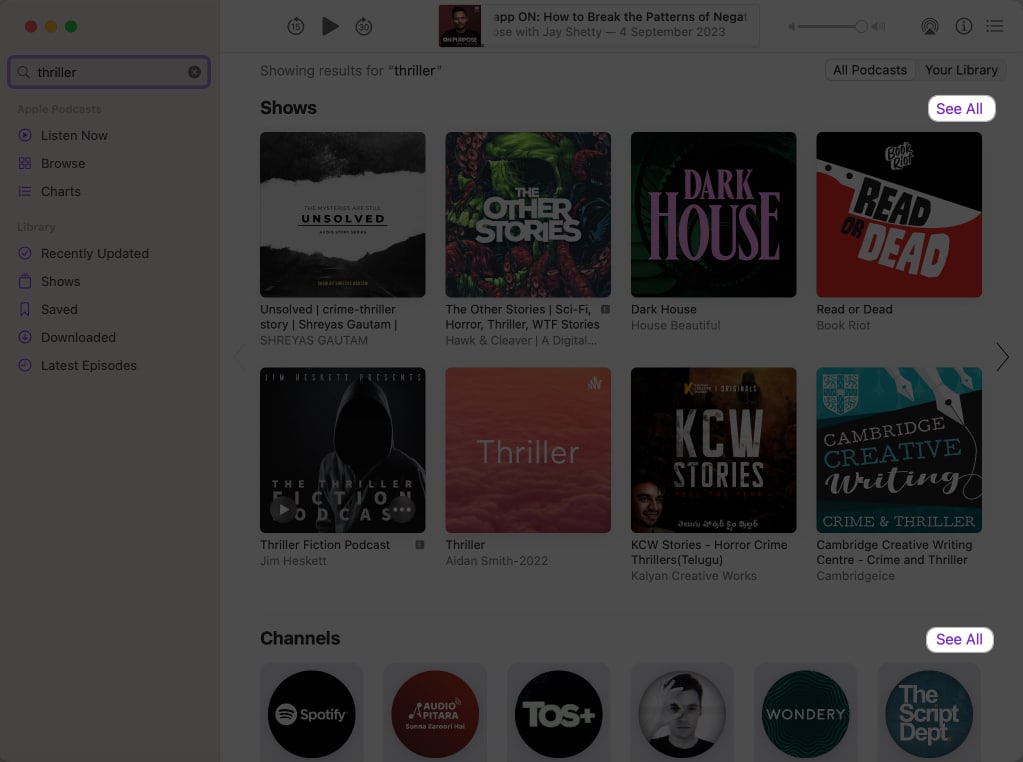Click "SHREYAS GAUTAM" author text

click(314, 340)
